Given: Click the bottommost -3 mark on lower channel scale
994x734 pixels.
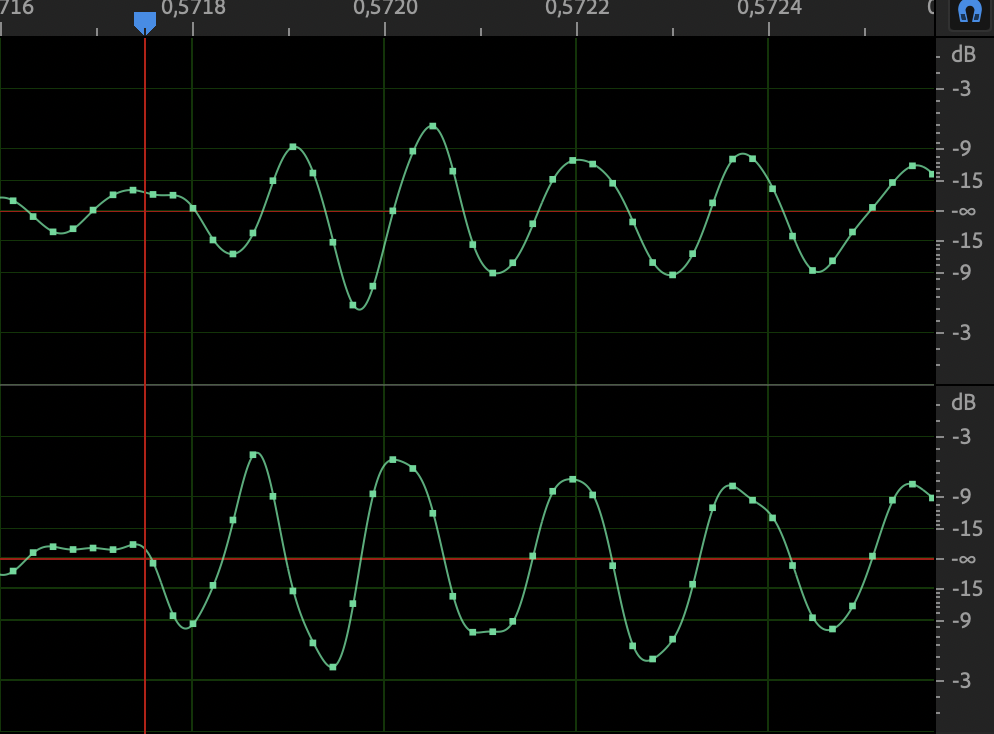Looking at the screenshot, I should click(x=962, y=681).
